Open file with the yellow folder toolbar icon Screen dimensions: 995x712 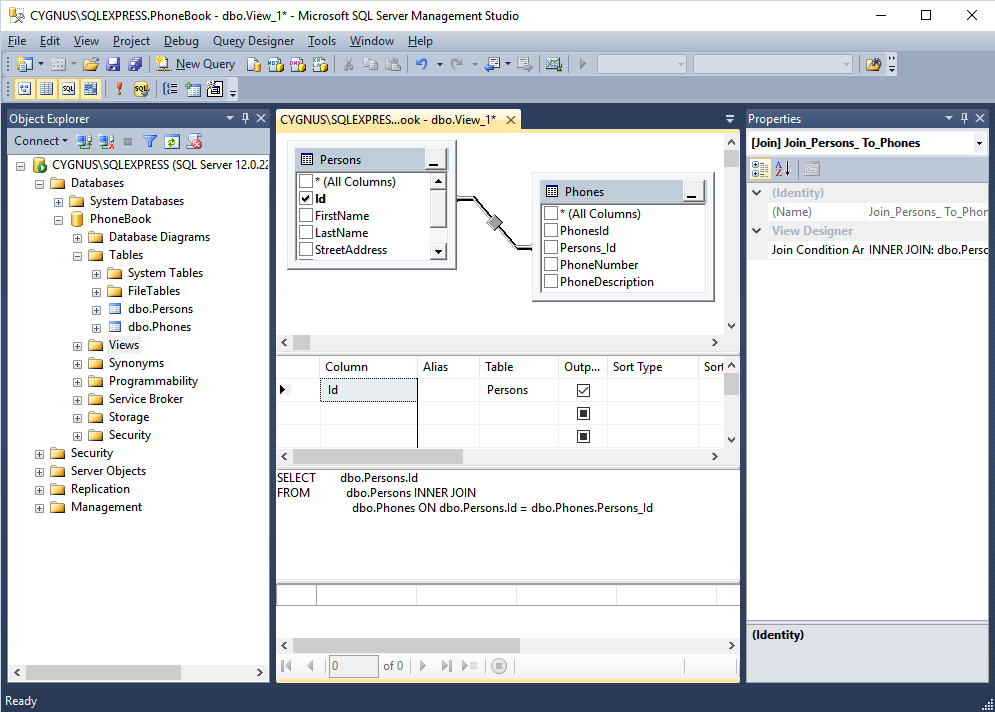pos(91,64)
